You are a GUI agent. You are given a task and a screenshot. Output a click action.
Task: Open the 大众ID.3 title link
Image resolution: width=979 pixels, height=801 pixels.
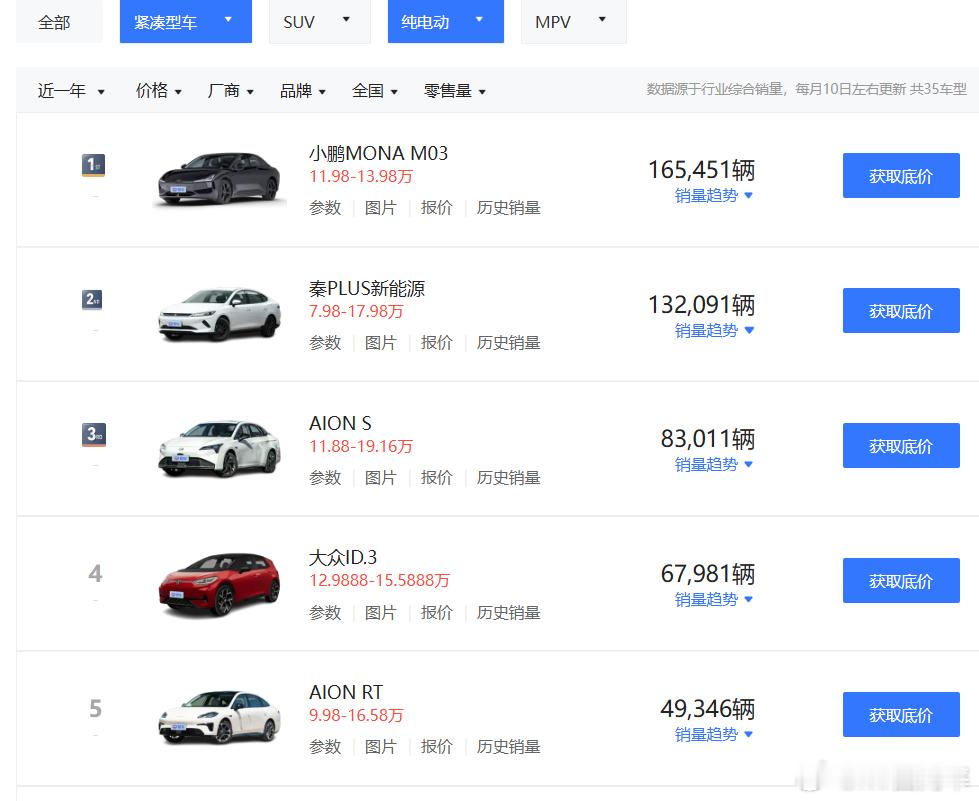[343, 558]
